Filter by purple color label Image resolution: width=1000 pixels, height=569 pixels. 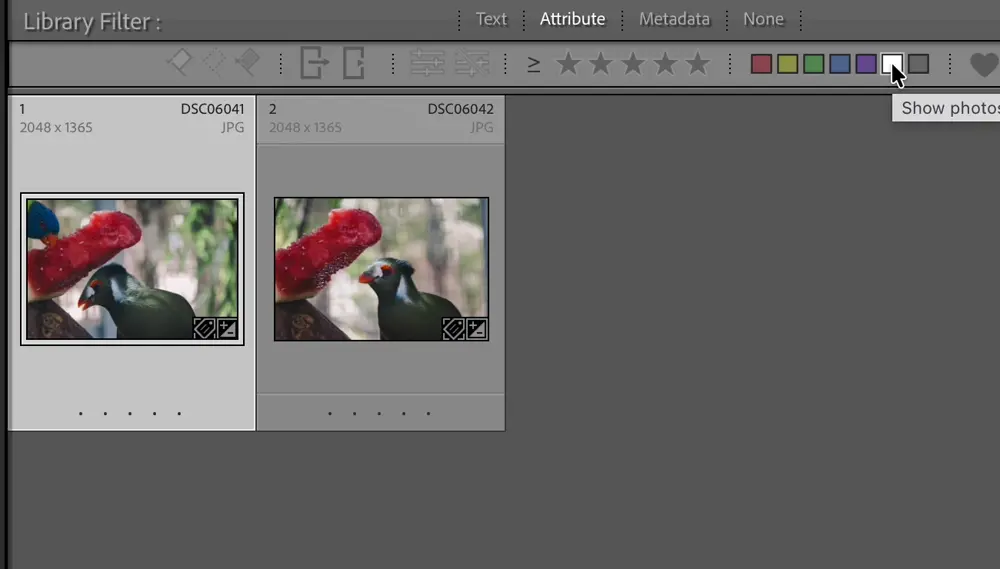(x=866, y=64)
